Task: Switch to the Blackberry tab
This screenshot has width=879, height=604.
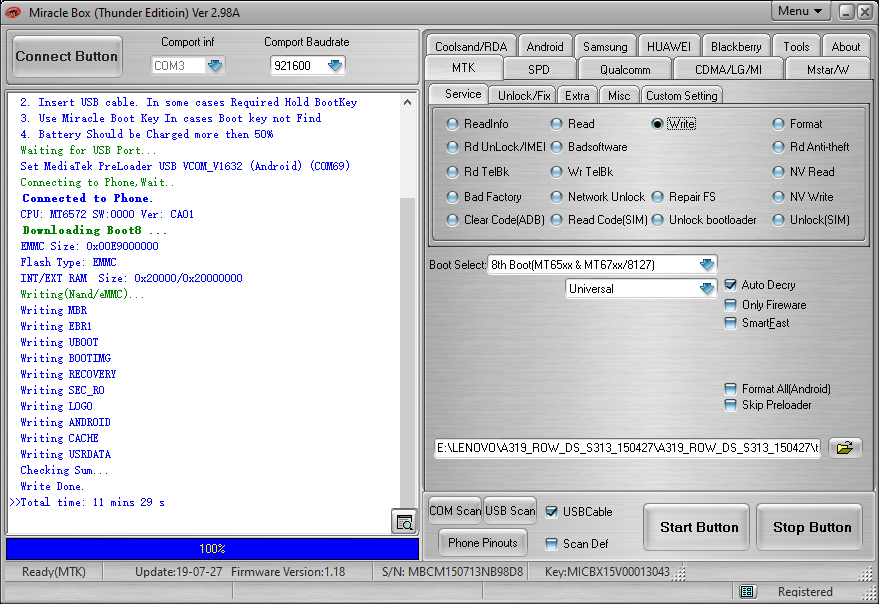Action: tap(736, 47)
